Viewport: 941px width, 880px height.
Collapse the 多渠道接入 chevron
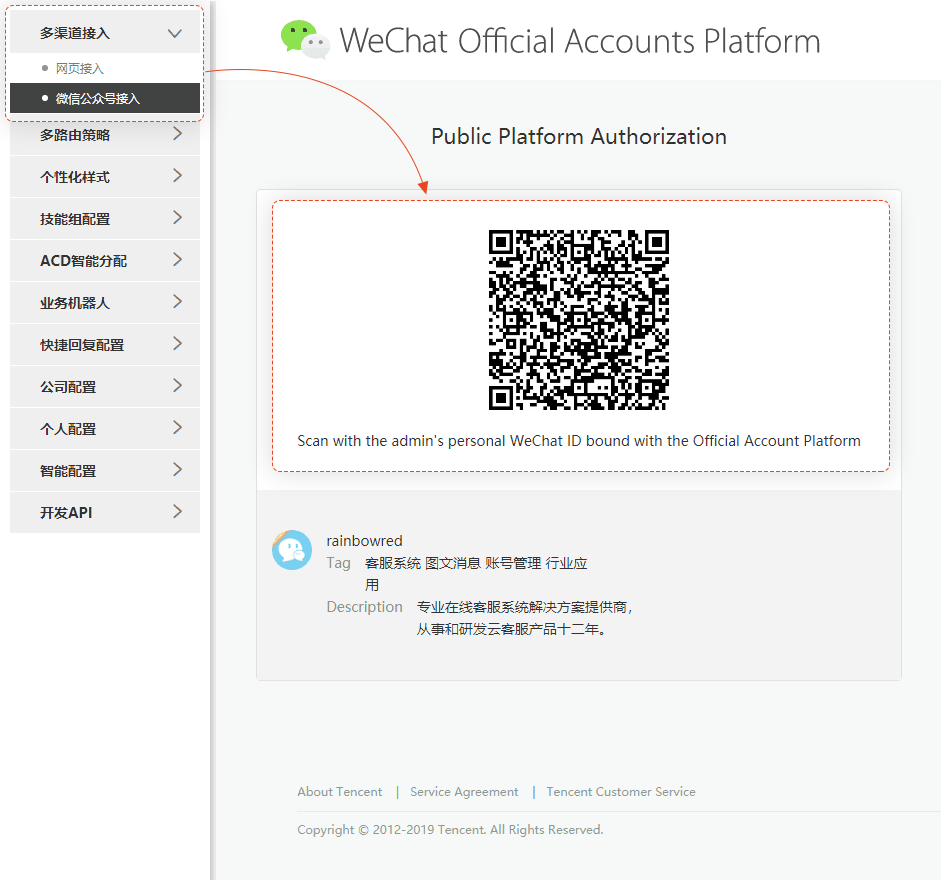pyautogui.click(x=175, y=34)
